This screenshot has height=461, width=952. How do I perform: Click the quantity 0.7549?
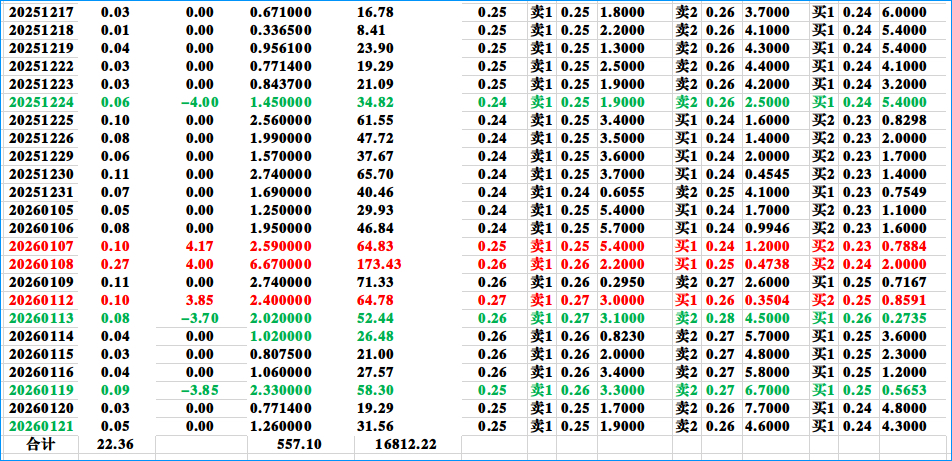[x=905, y=193]
